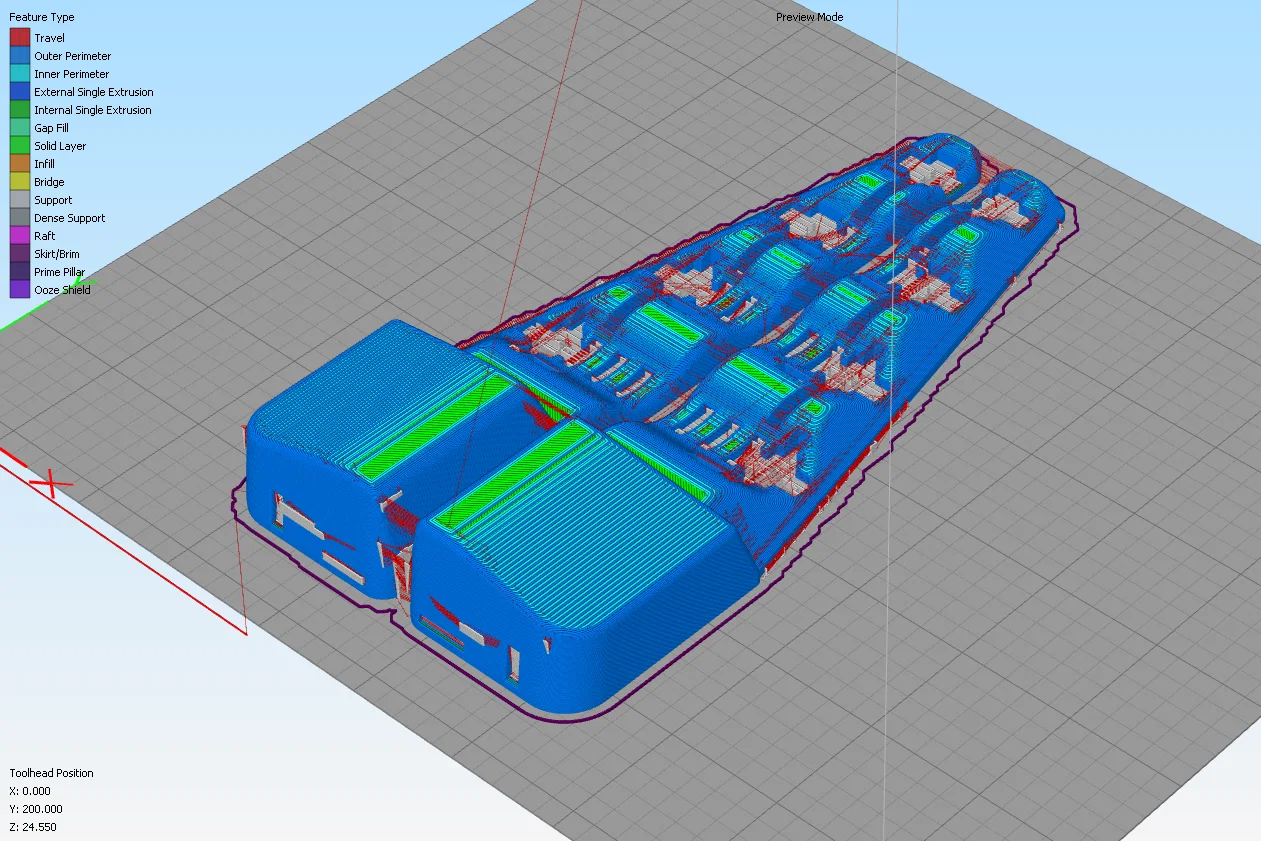Click the Prime Pillar swatch

click(19, 272)
